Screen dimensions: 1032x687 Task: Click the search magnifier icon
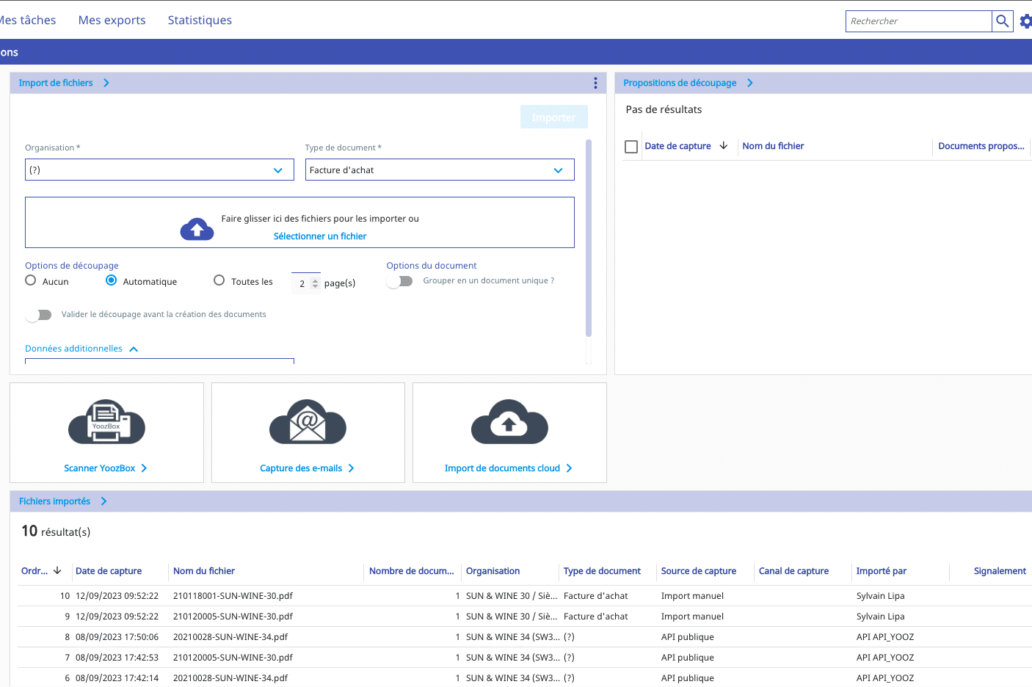[x=1002, y=21]
